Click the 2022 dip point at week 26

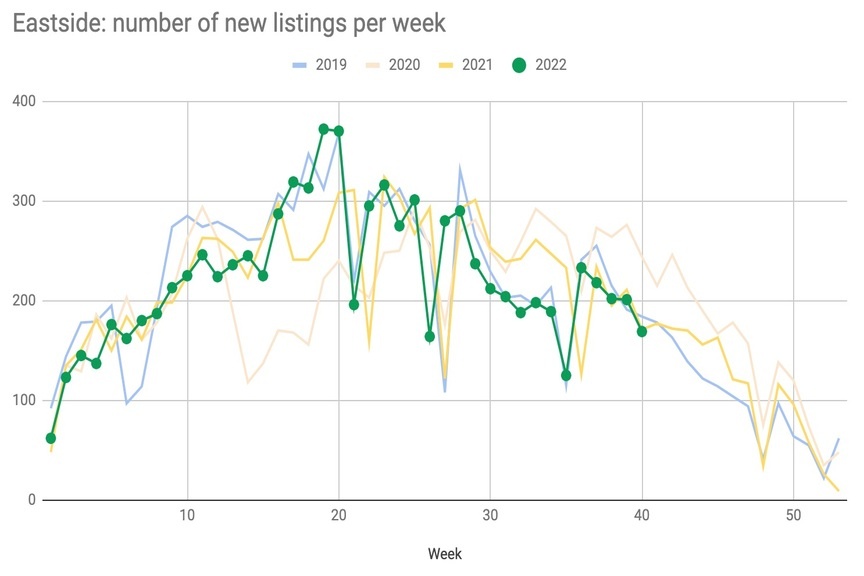click(x=430, y=337)
